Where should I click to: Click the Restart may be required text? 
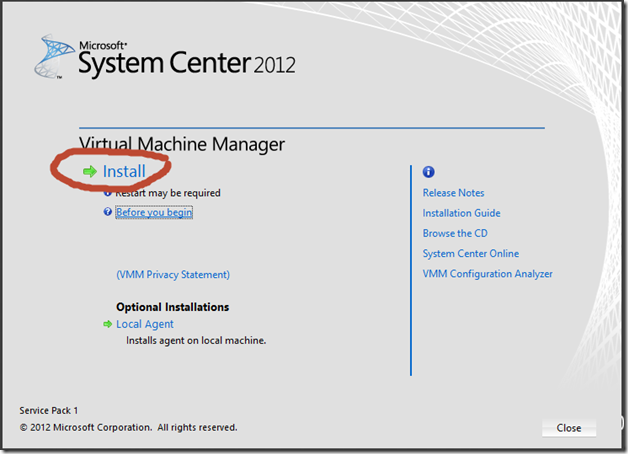(x=168, y=193)
